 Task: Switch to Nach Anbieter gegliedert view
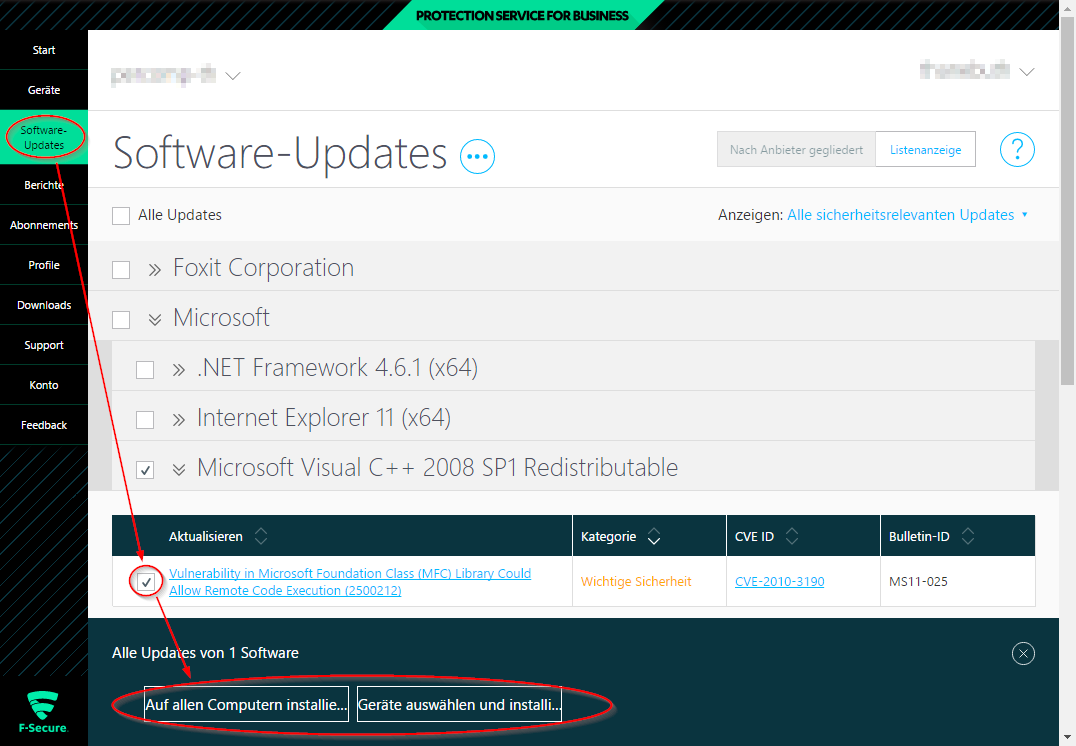[x=796, y=150]
